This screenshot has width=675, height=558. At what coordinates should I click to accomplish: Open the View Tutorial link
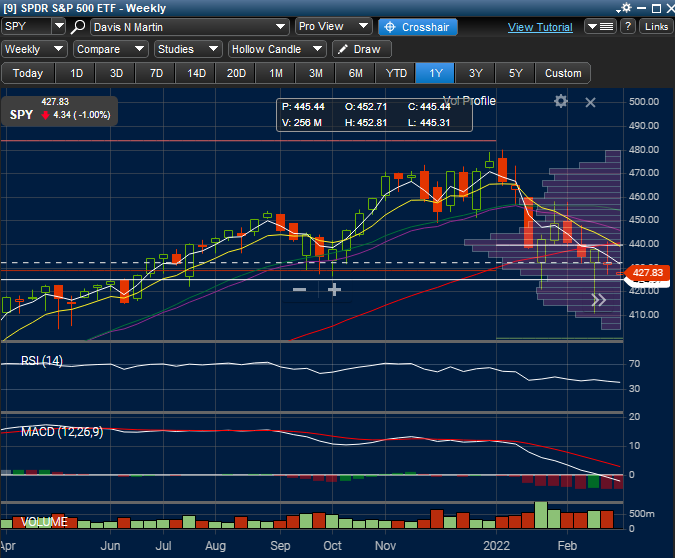(x=540, y=27)
